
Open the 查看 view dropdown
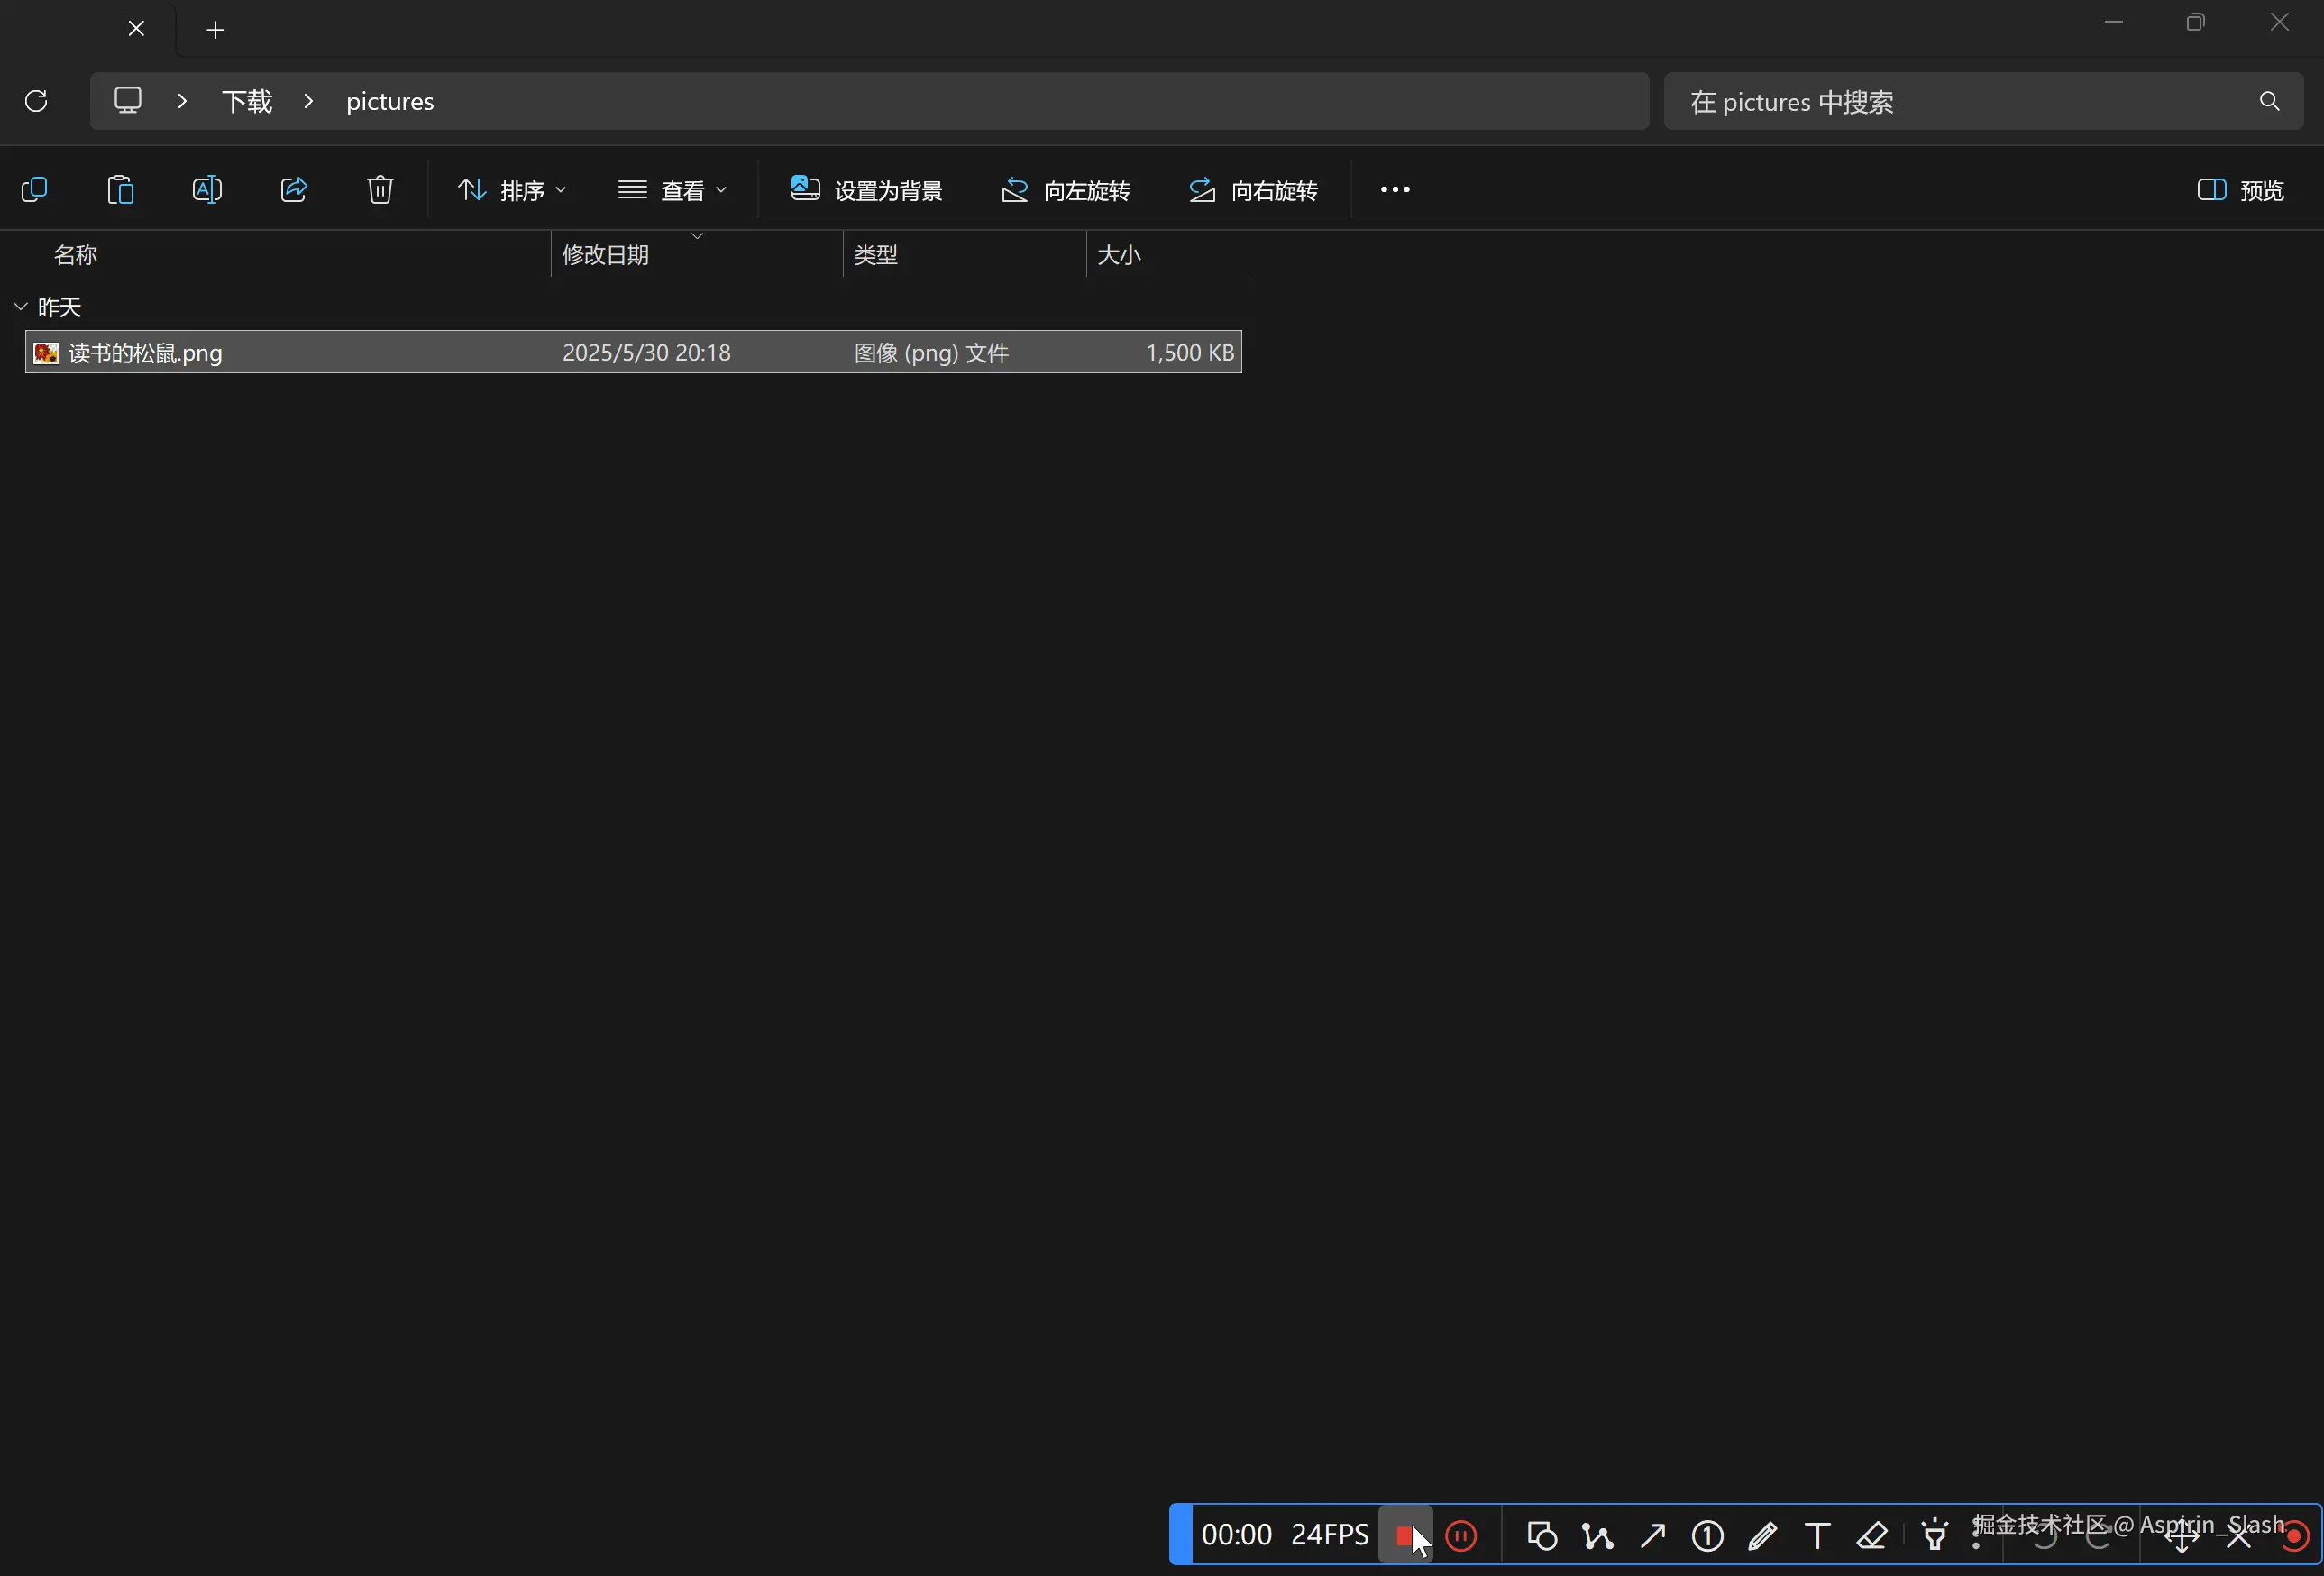[x=672, y=189]
